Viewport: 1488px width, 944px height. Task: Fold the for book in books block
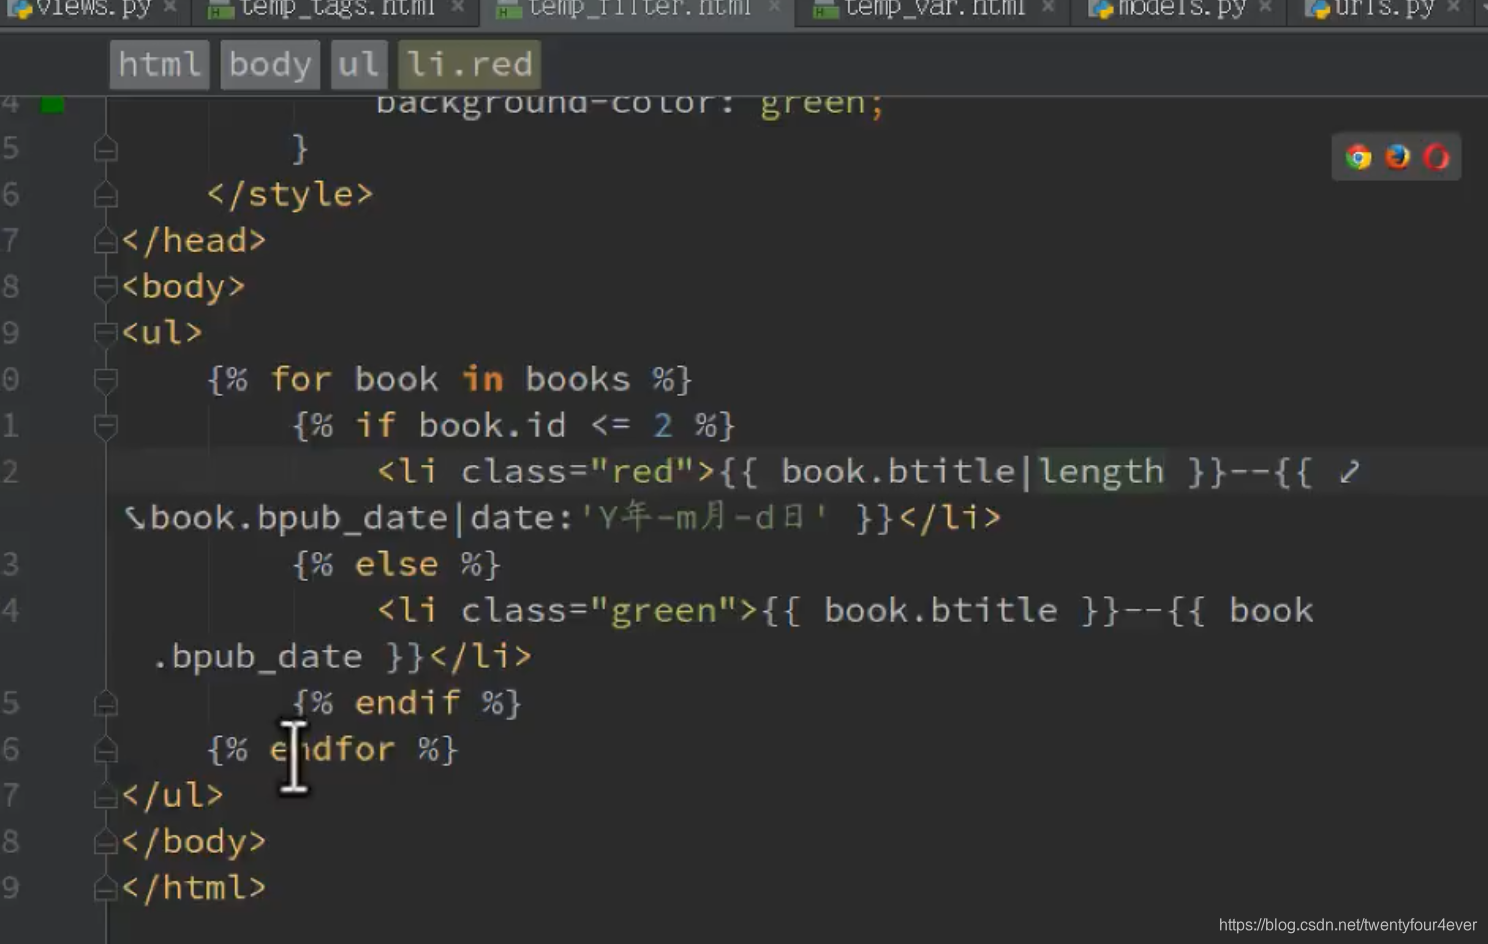pos(105,380)
